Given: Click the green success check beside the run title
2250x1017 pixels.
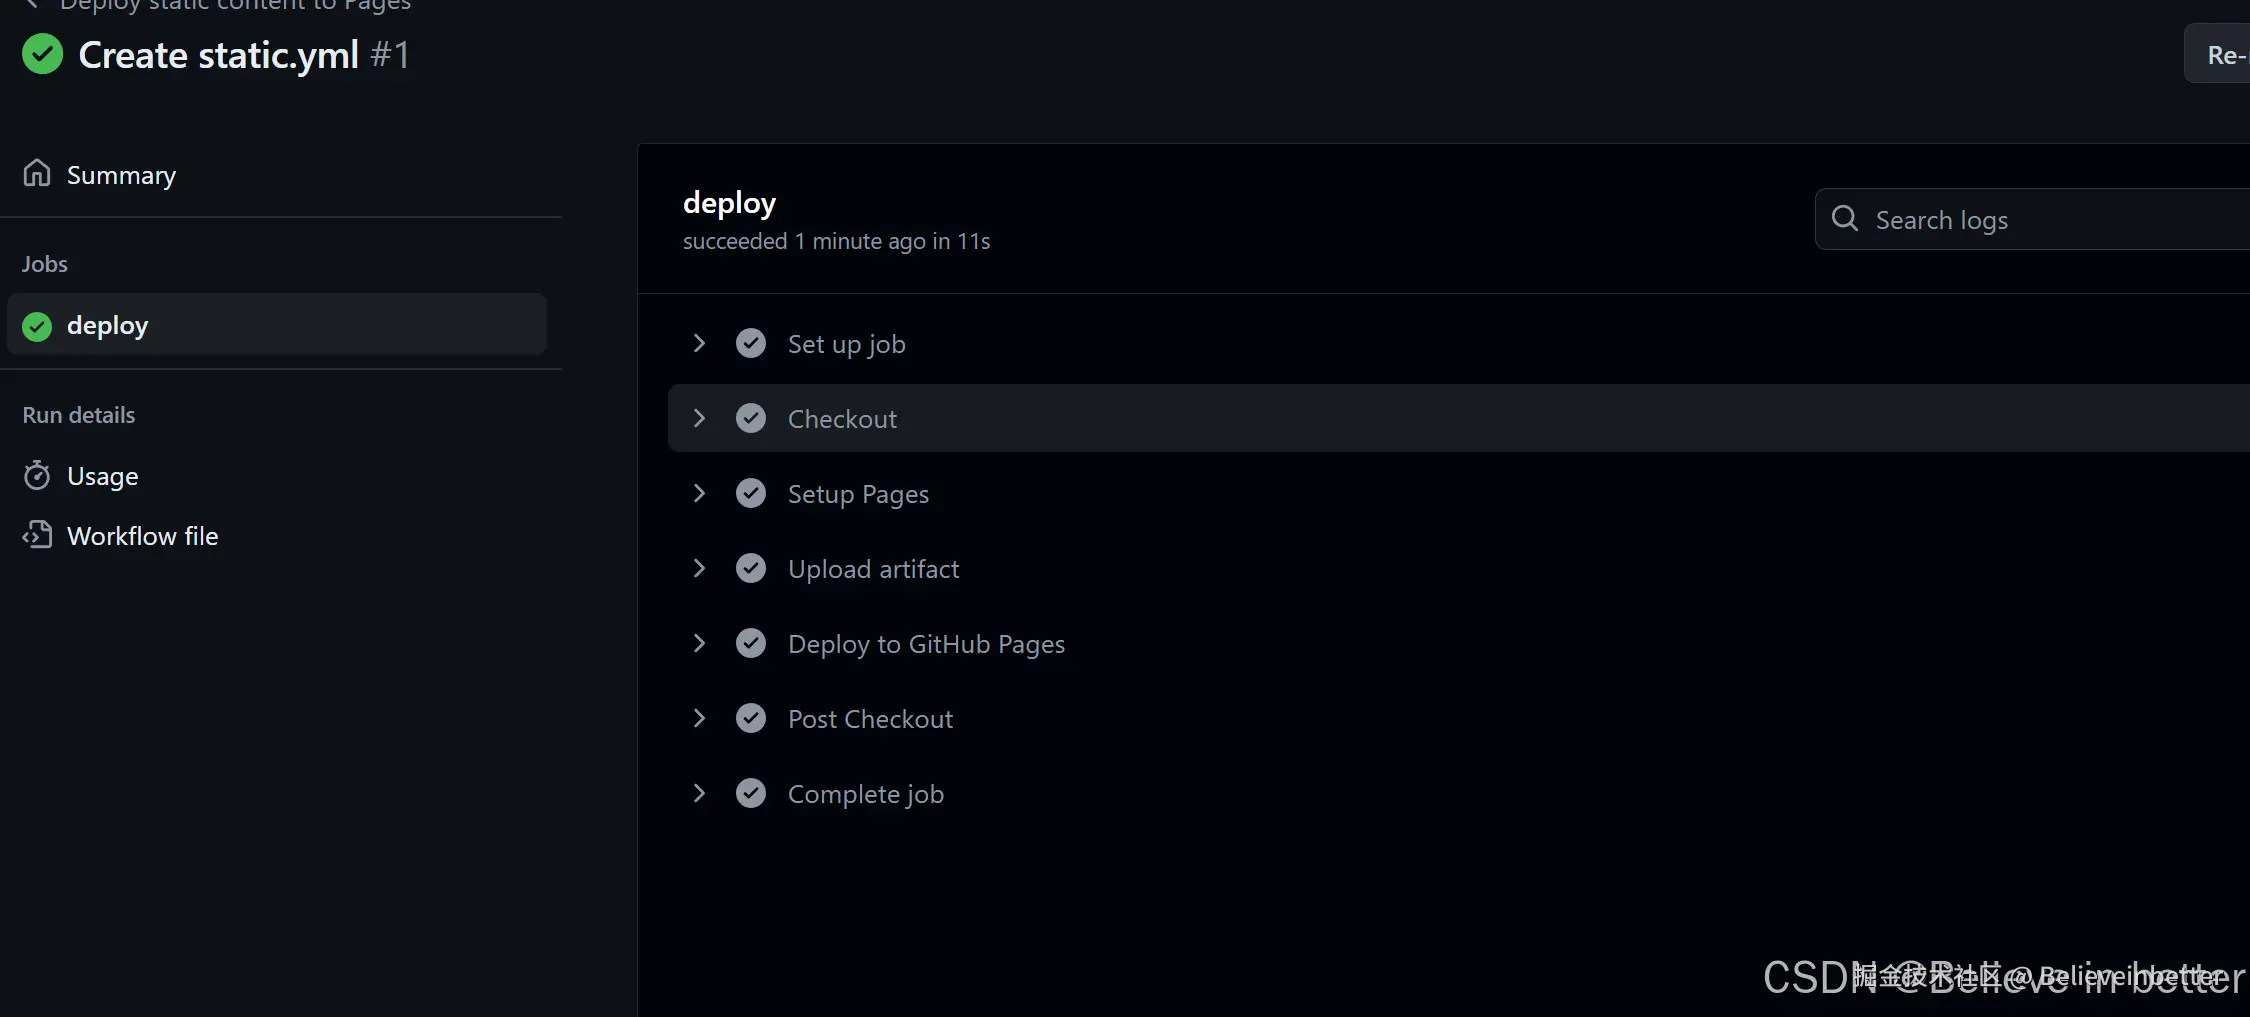Looking at the screenshot, I should pos(42,55).
